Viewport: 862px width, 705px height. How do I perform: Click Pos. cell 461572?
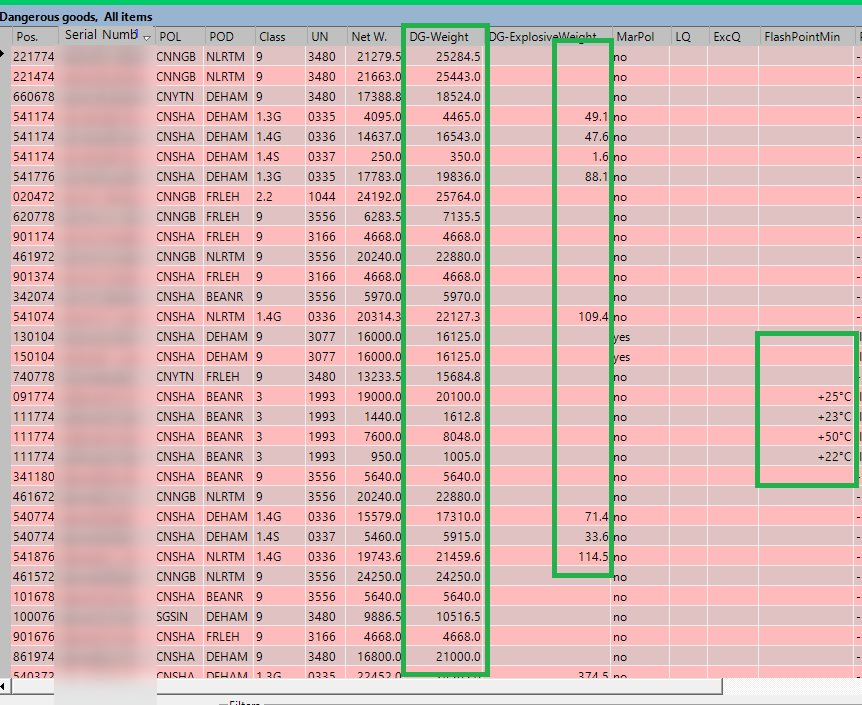pos(34,577)
